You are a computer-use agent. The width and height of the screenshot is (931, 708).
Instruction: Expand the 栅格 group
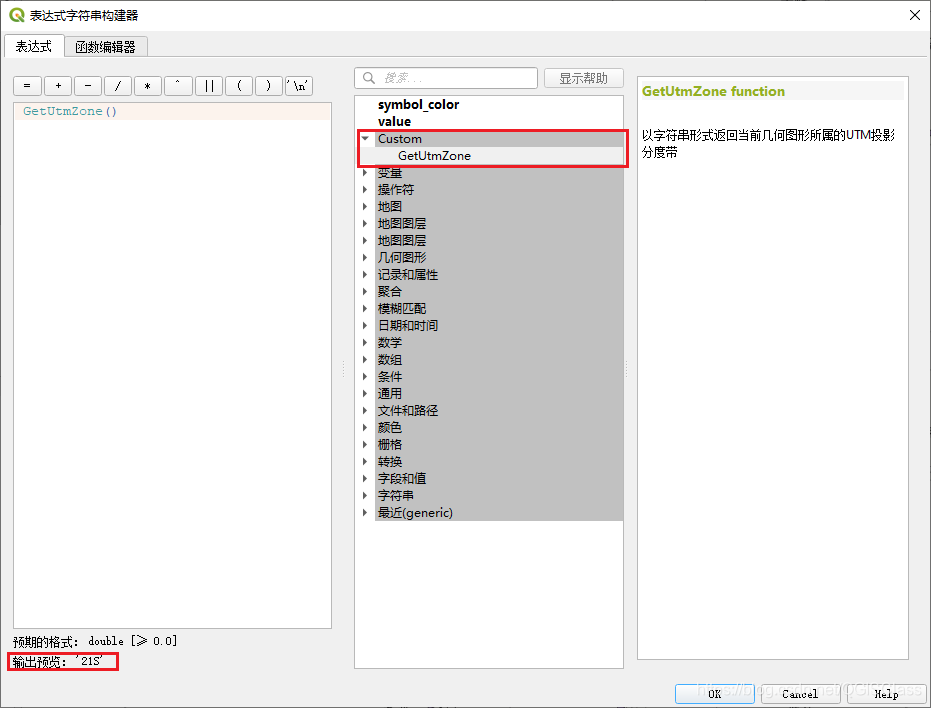point(365,444)
